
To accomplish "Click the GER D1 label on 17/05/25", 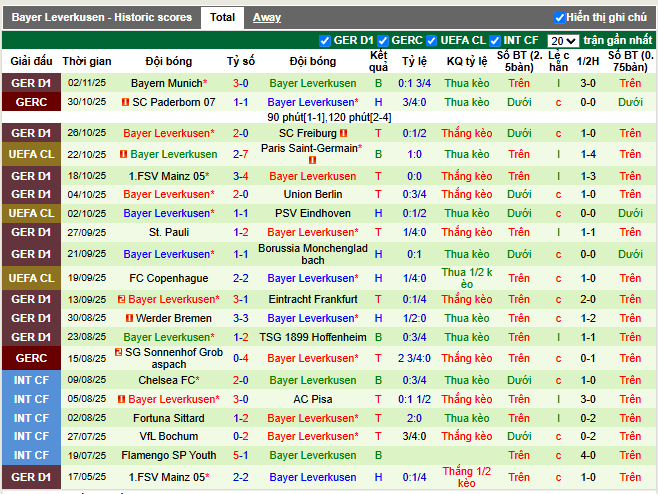I will (x=31, y=477).
